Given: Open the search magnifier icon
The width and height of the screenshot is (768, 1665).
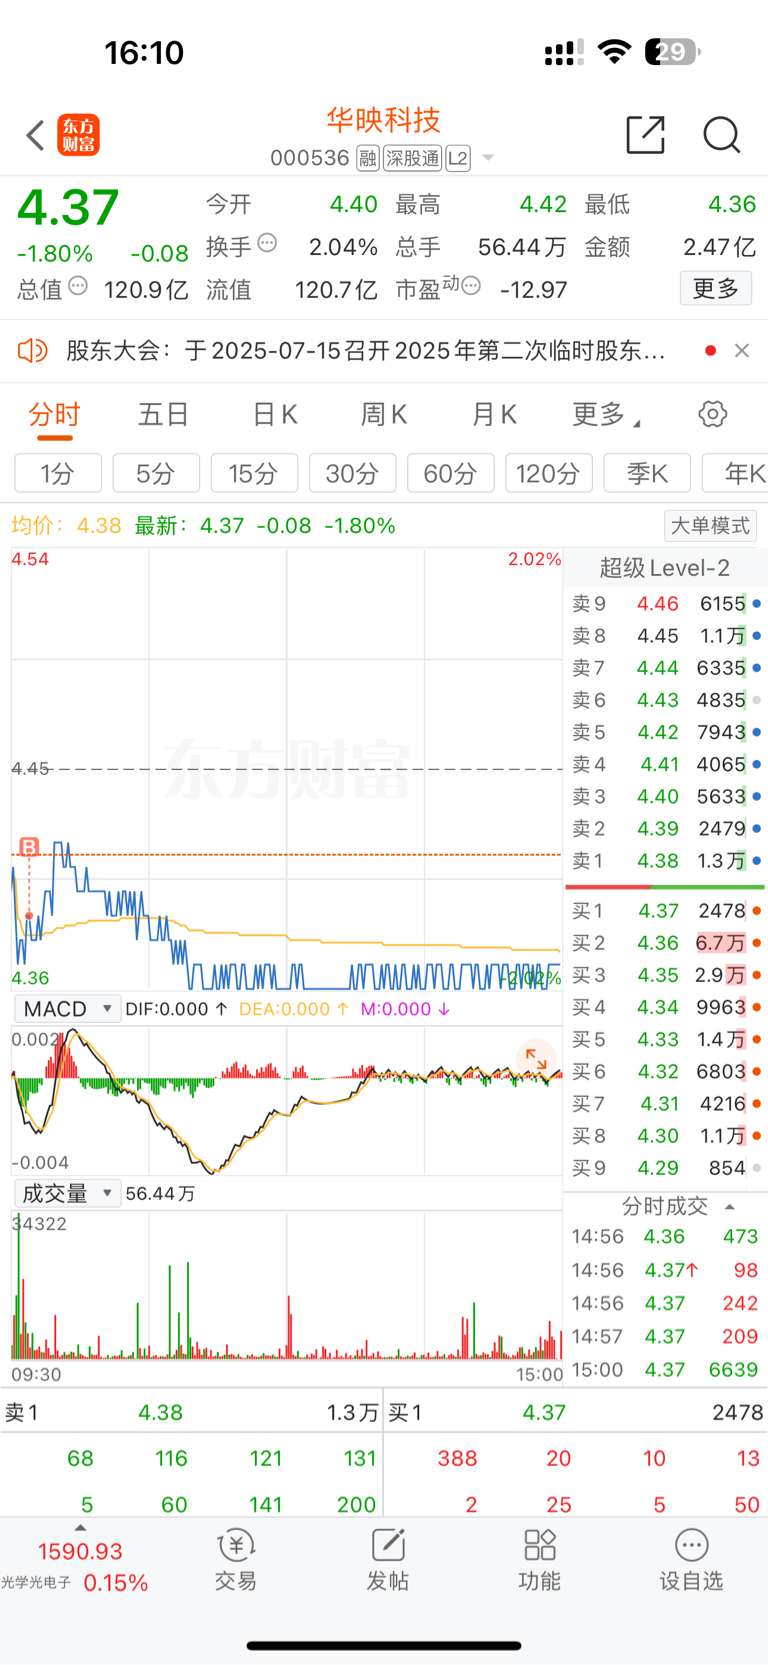Looking at the screenshot, I should coord(721,135).
